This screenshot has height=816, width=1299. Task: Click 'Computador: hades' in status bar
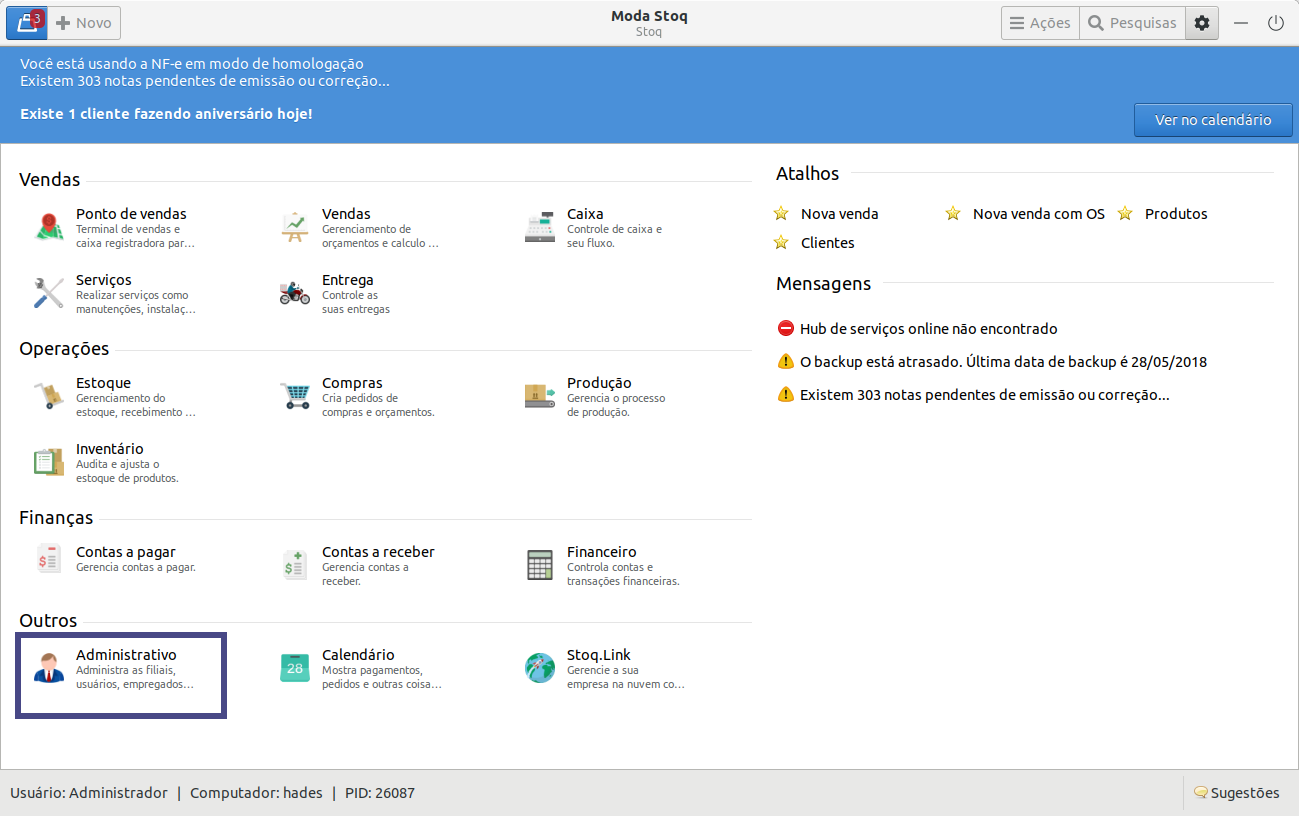point(256,793)
